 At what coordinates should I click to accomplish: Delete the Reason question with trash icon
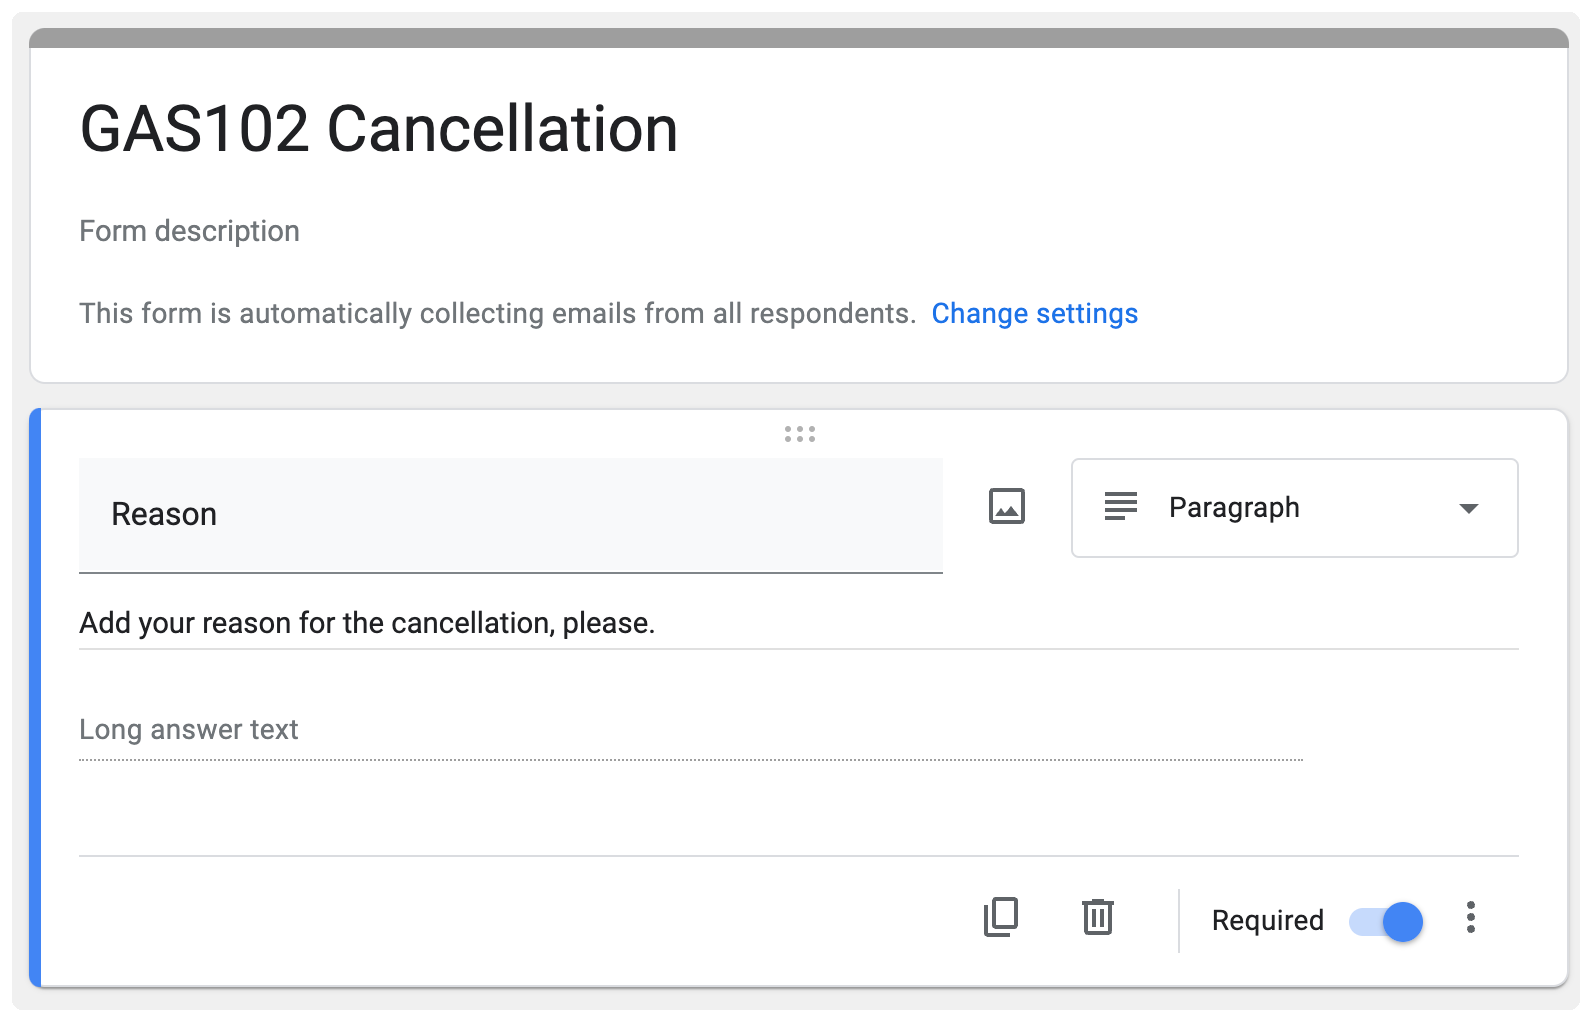tap(1097, 917)
